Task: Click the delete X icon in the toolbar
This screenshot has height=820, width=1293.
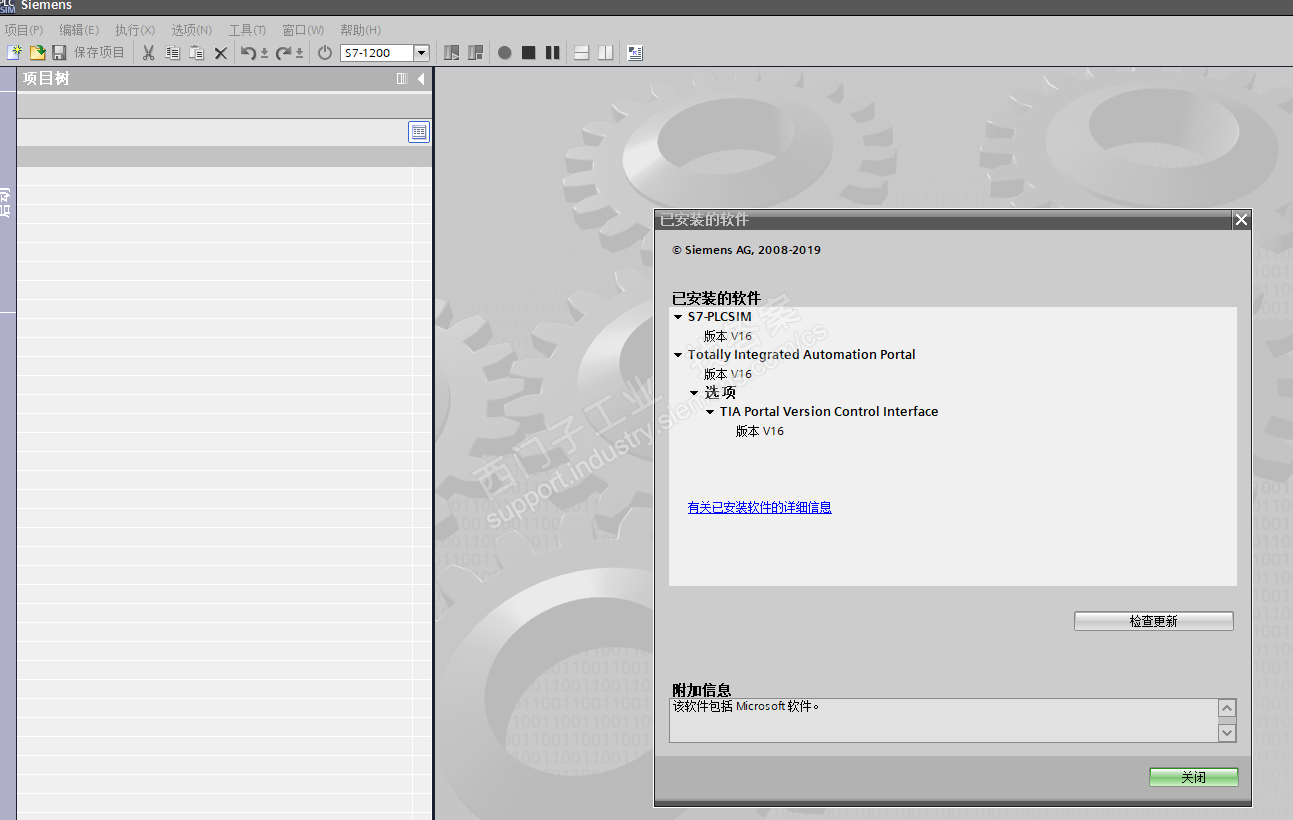Action: [x=221, y=53]
